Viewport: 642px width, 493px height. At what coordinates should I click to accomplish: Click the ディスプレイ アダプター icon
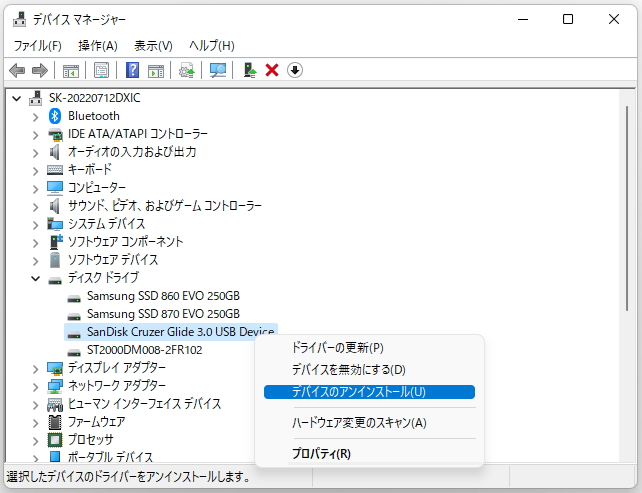coord(55,368)
